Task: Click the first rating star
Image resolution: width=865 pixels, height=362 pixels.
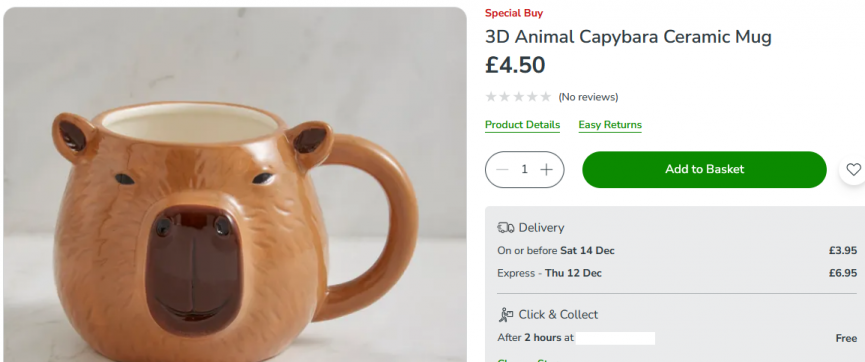Action: pyautogui.click(x=490, y=97)
